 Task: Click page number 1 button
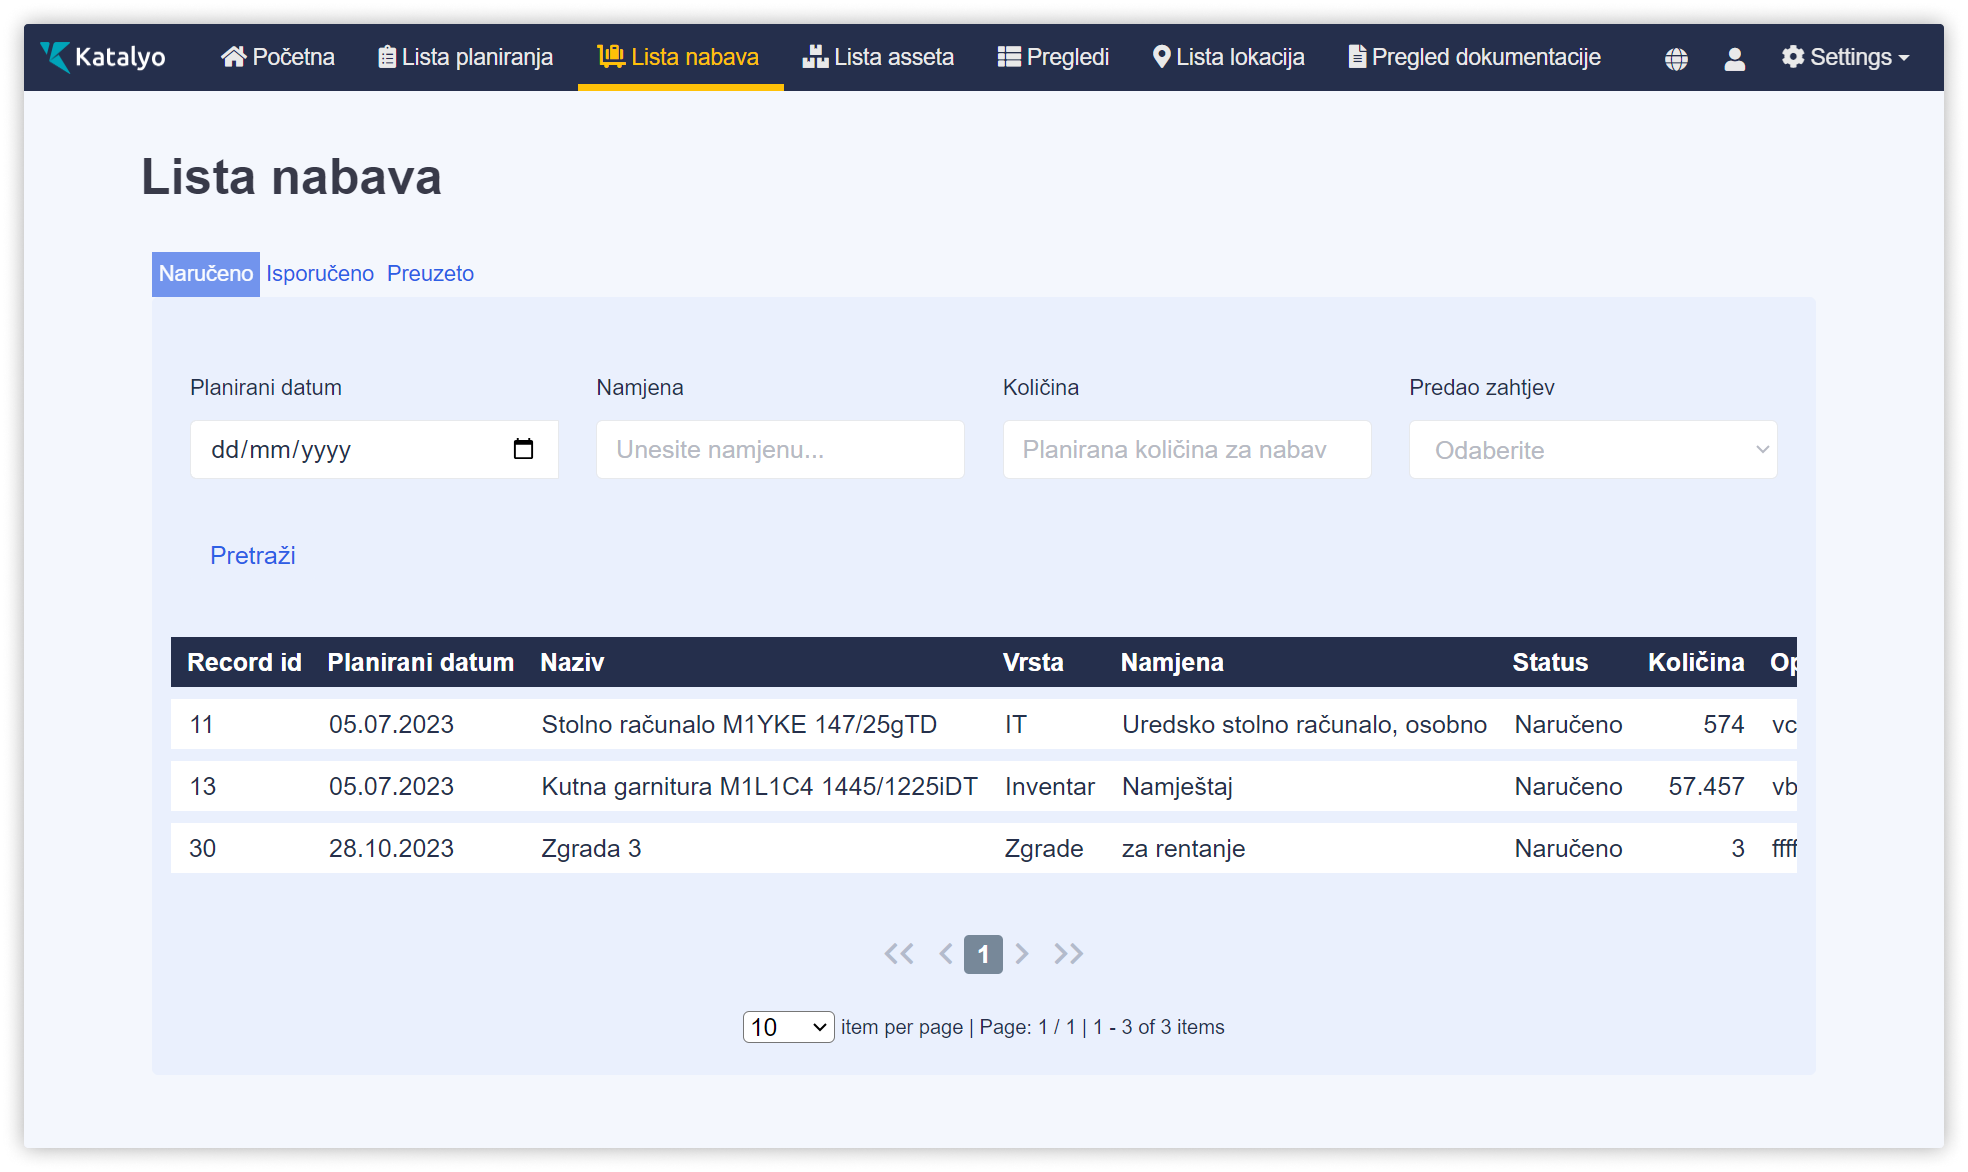(x=983, y=954)
